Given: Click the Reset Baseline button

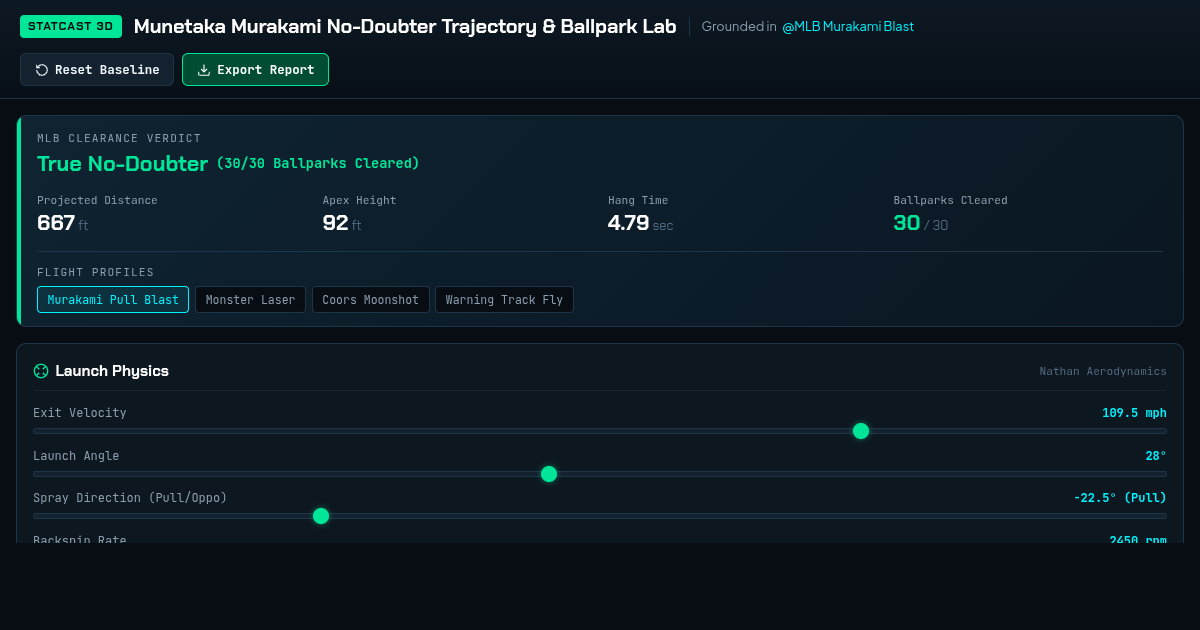Looking at the screenshot, I should pyautogui.click(x=97, y=70).
